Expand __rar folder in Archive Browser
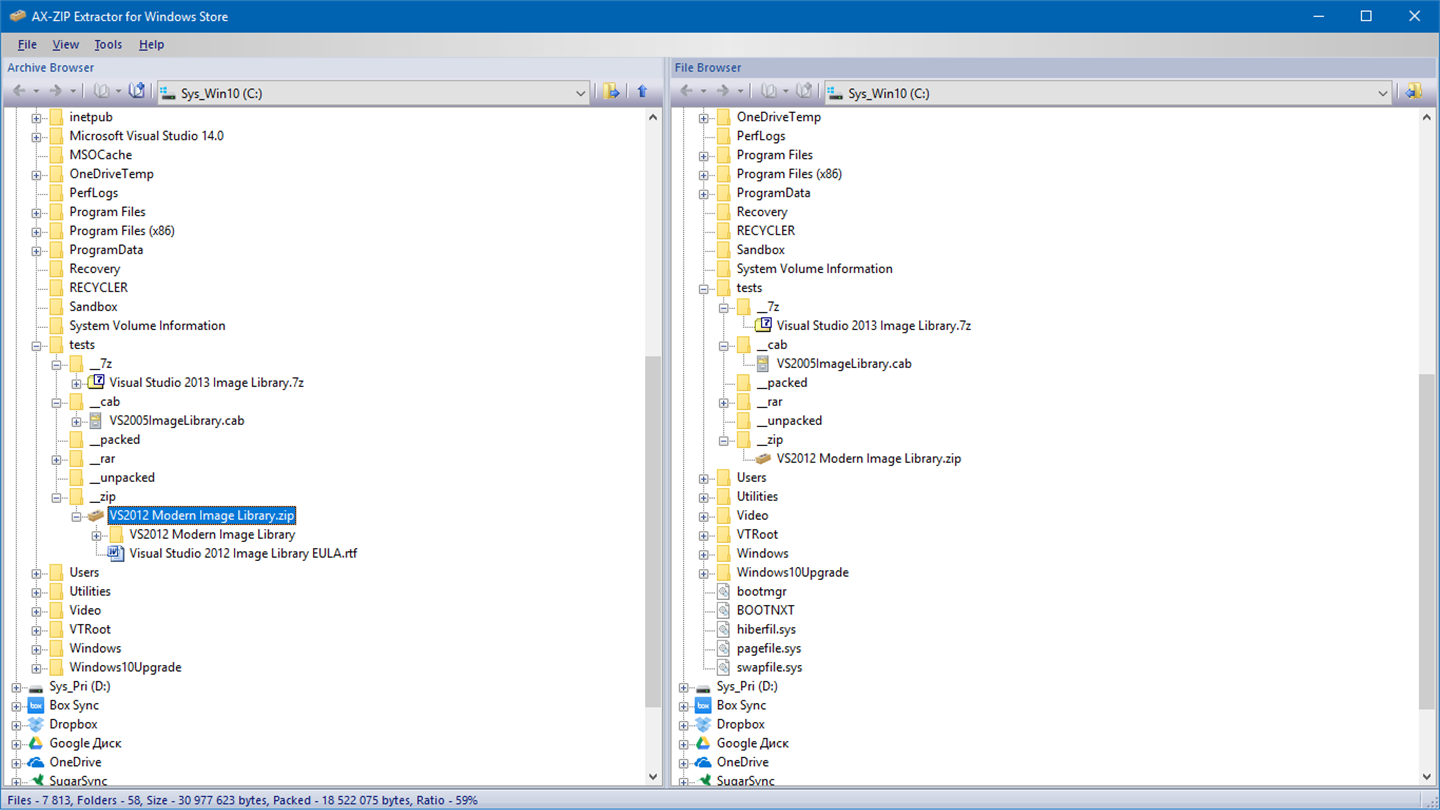Screen dimensions: 1440x810 click(57, 459)
